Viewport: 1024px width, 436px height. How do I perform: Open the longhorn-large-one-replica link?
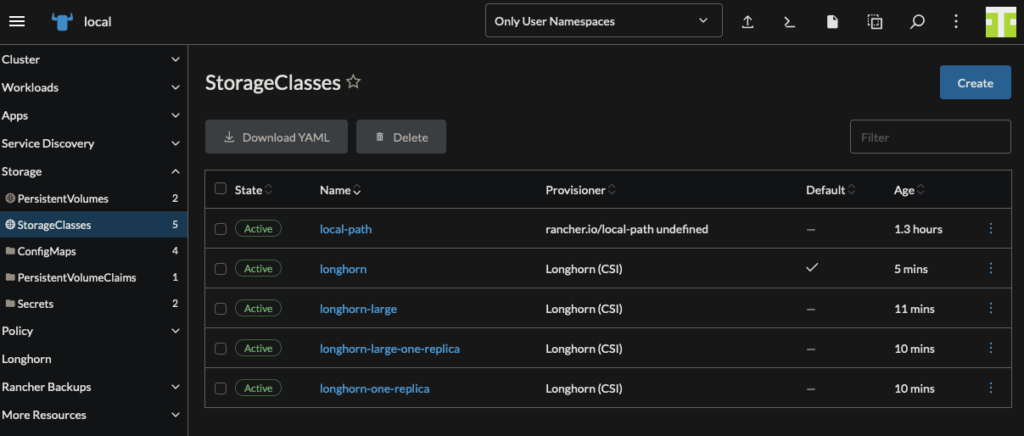click(x=389, y=348)
